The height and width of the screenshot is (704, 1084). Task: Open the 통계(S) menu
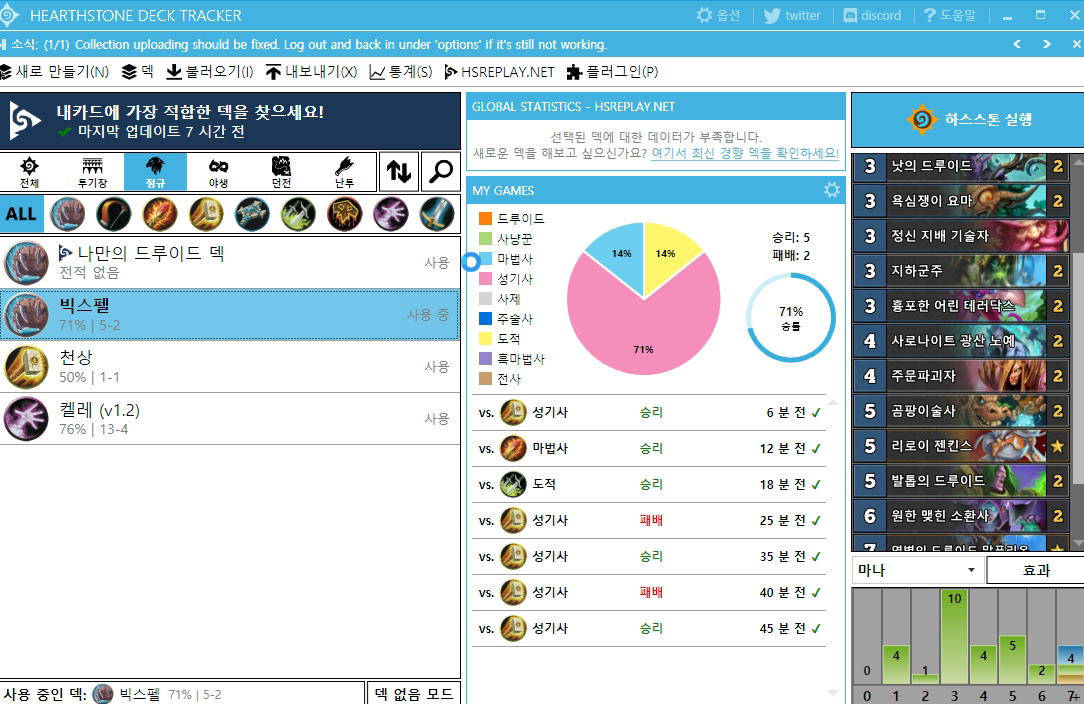[401, 72]
